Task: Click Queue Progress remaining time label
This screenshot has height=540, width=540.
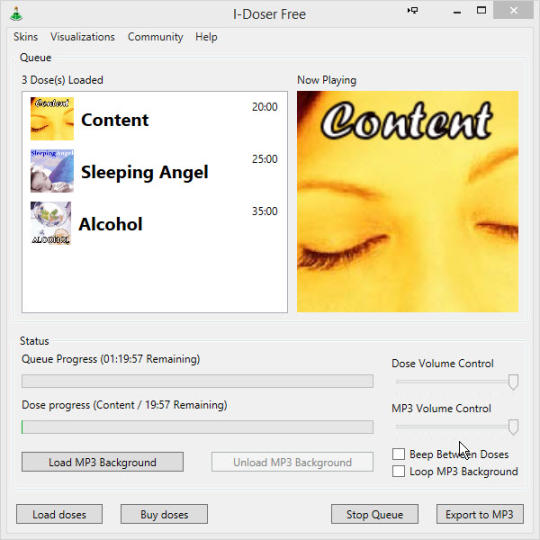Action: [x=111, y=359]
